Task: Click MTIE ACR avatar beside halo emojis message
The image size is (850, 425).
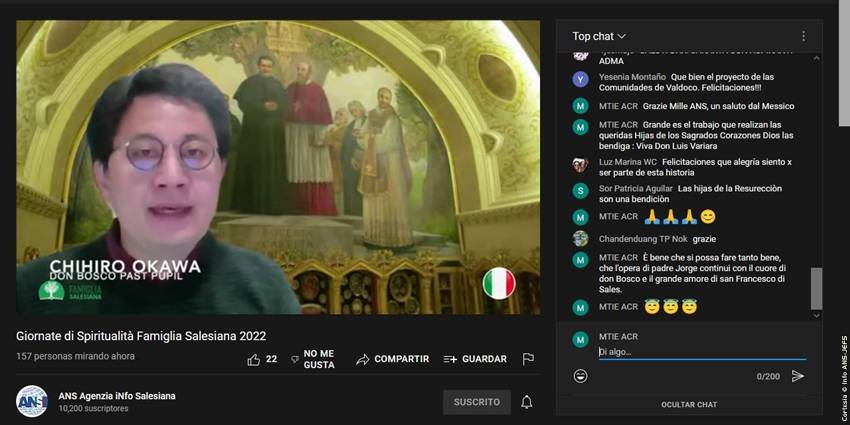Action: tap(581, 307)
